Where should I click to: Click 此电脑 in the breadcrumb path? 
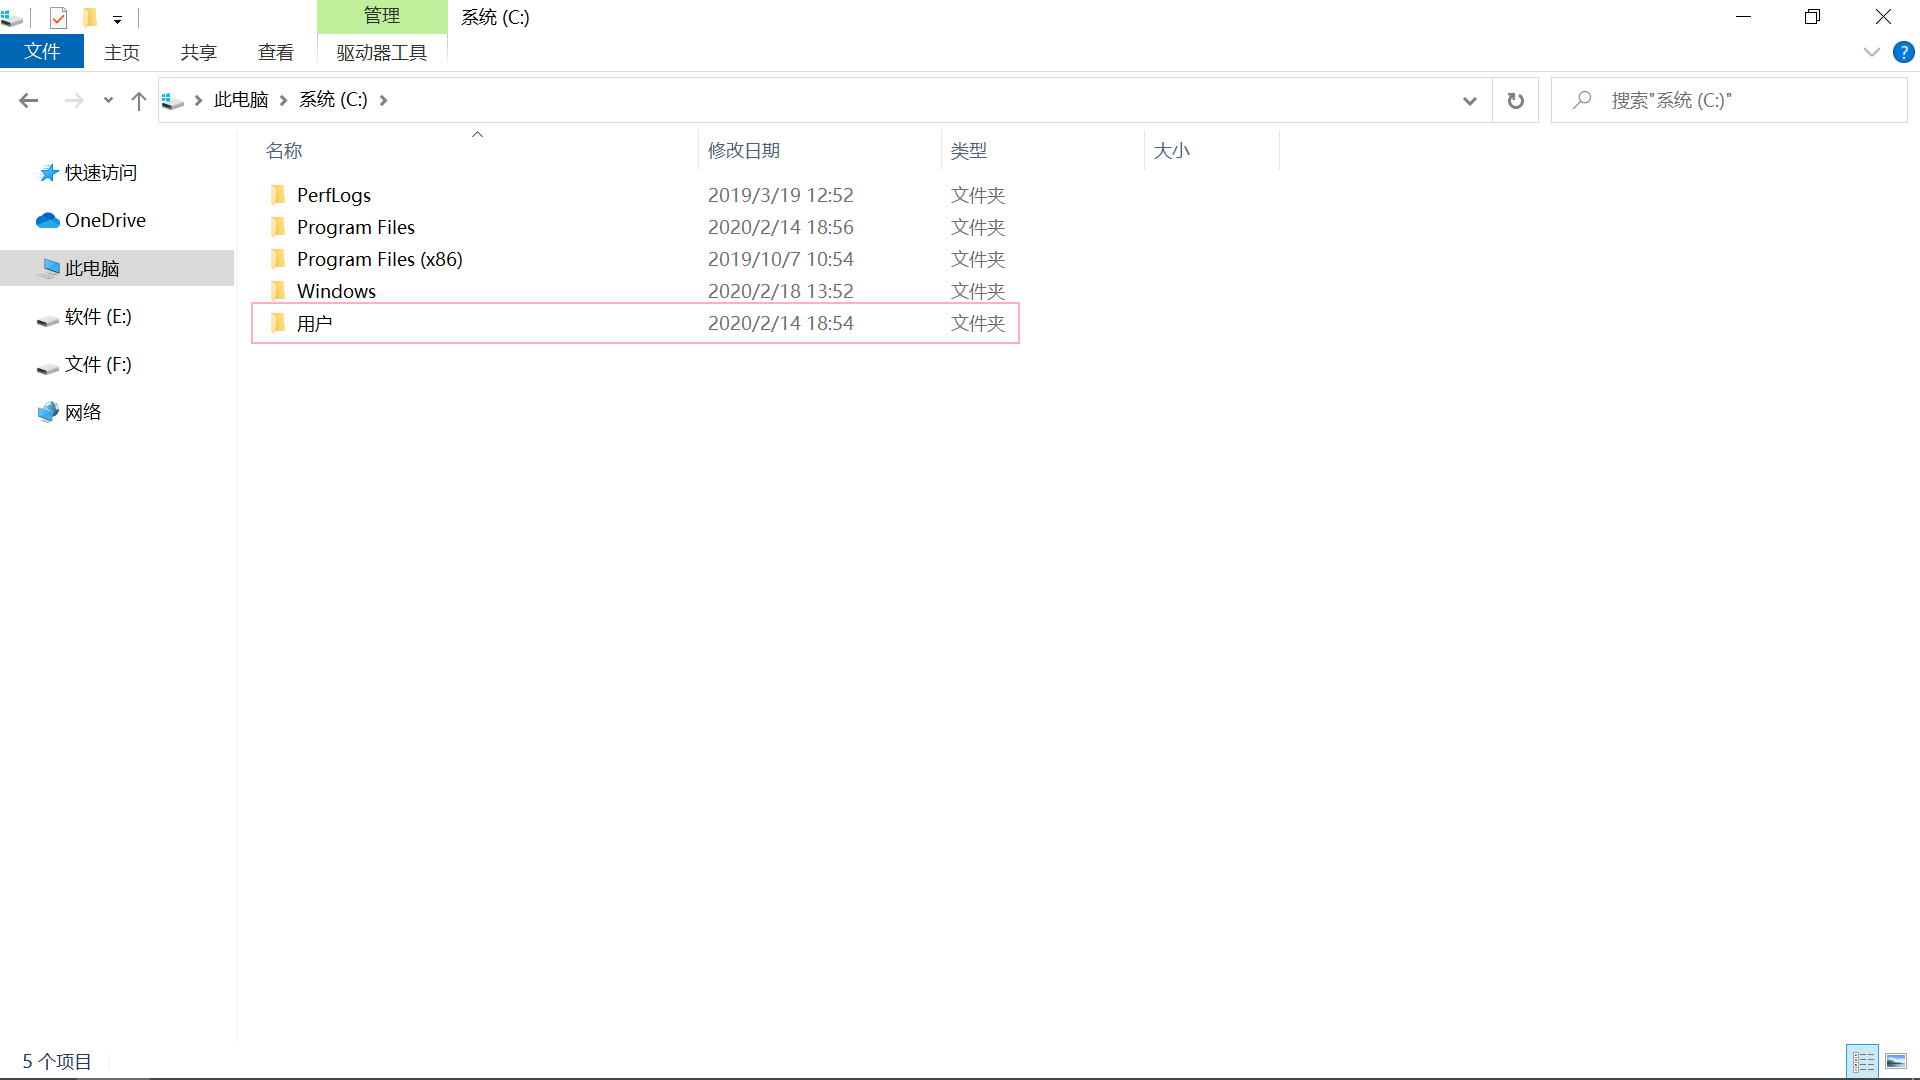point(241,100)
